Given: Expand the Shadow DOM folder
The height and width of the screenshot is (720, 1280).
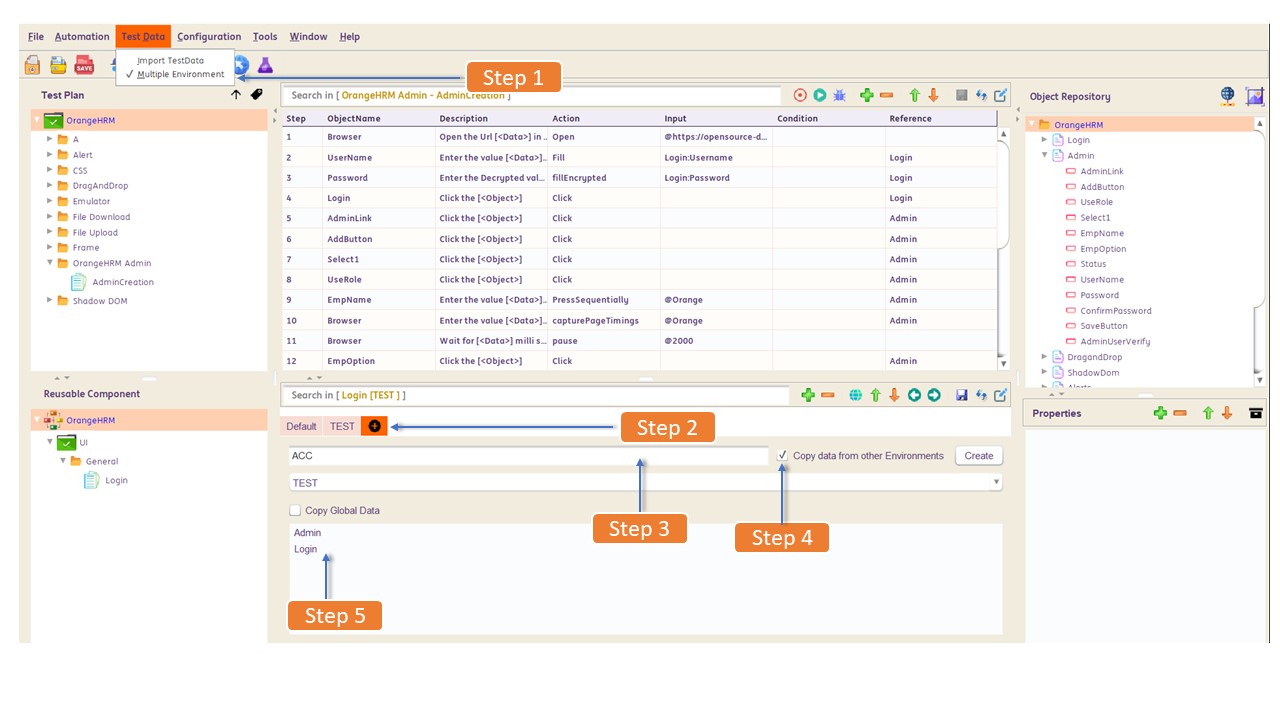Looking at the screenshot, I should (x=50, y=300).
